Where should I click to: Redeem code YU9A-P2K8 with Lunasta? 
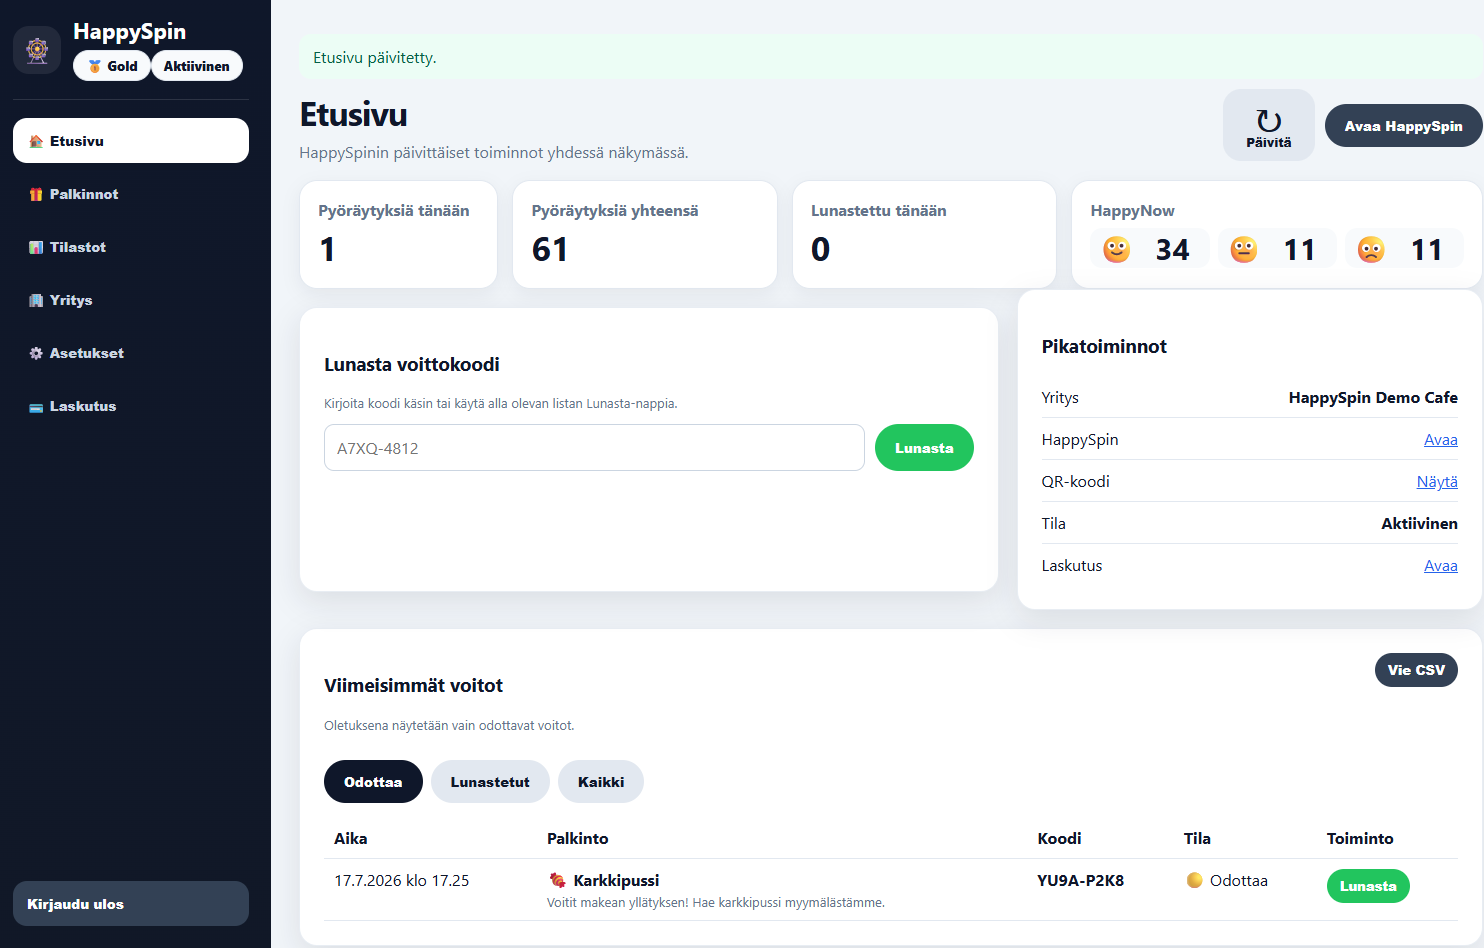pyautogui.click(x=1368, y=886)
